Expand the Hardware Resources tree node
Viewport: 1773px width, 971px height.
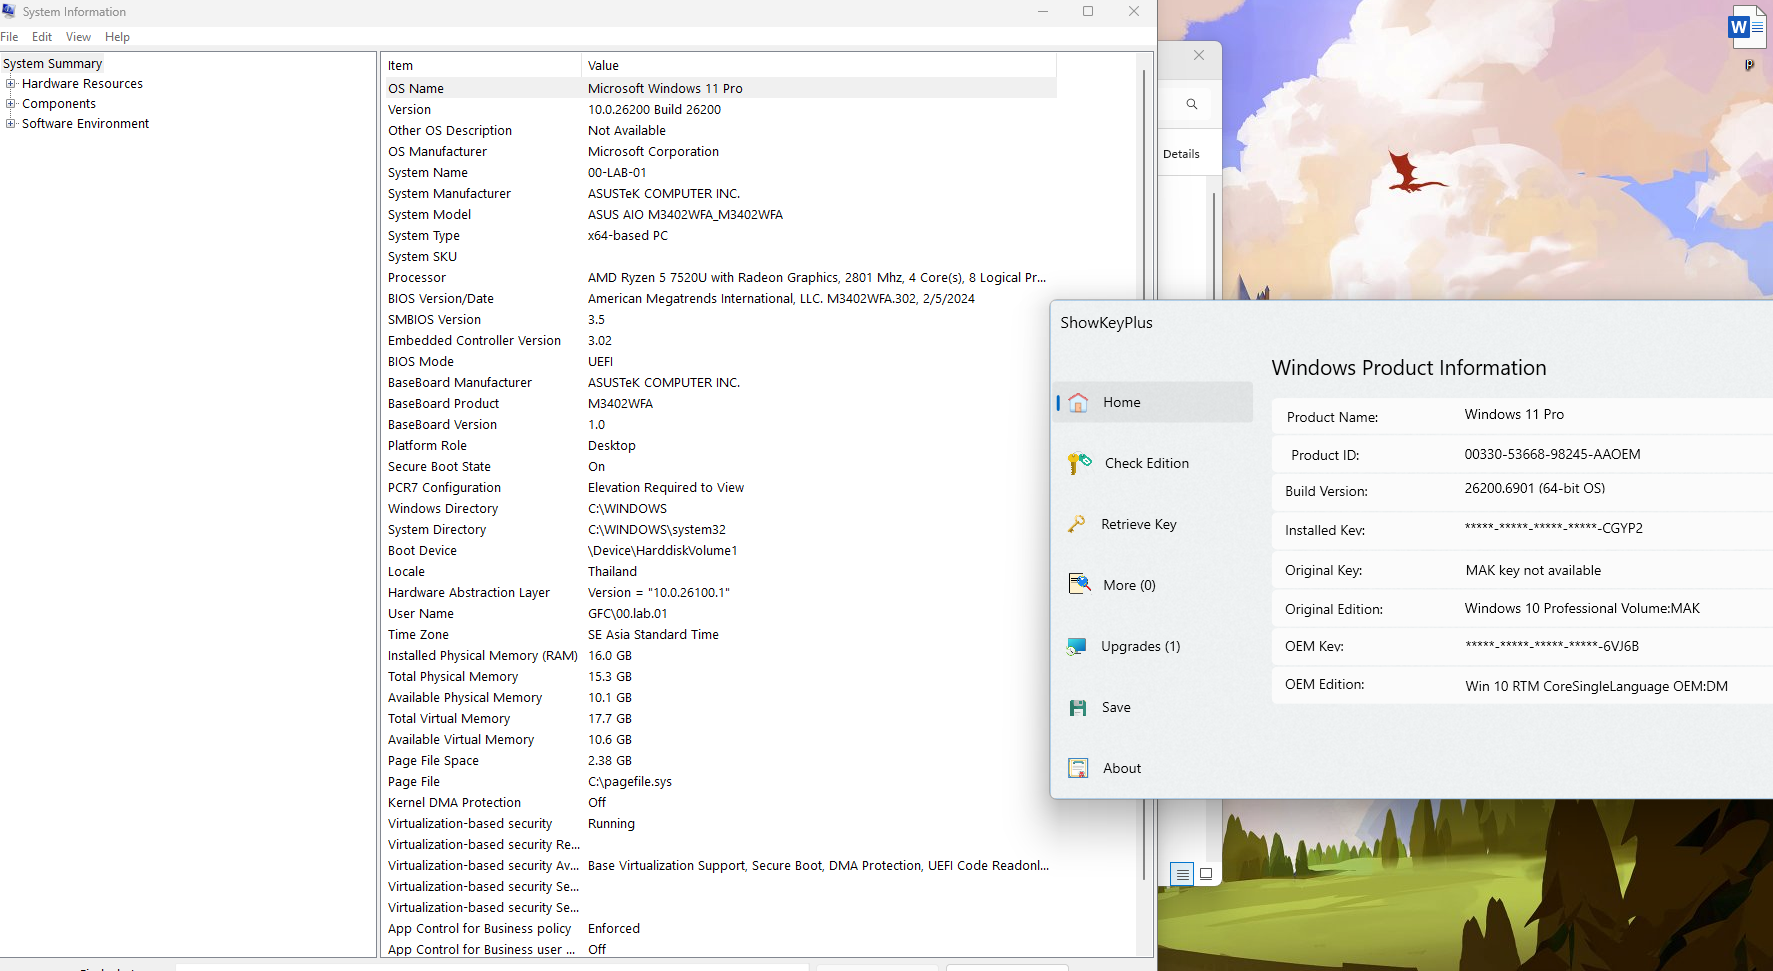(11, 84)
